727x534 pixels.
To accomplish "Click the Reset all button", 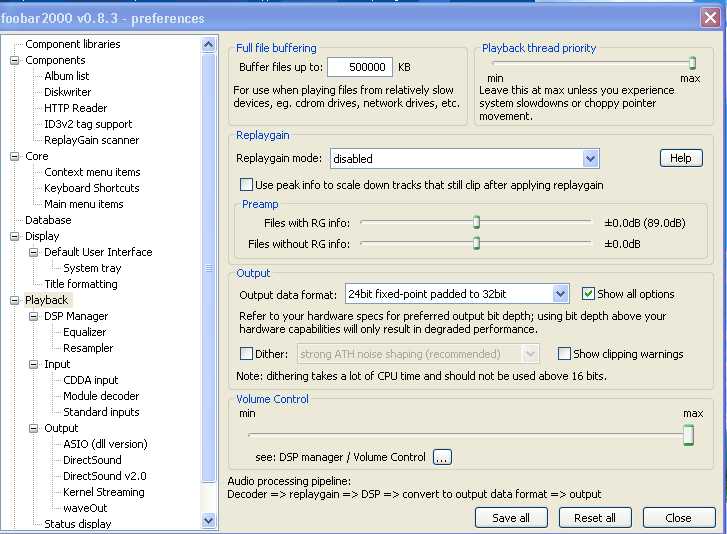I will tap(595, 518).
